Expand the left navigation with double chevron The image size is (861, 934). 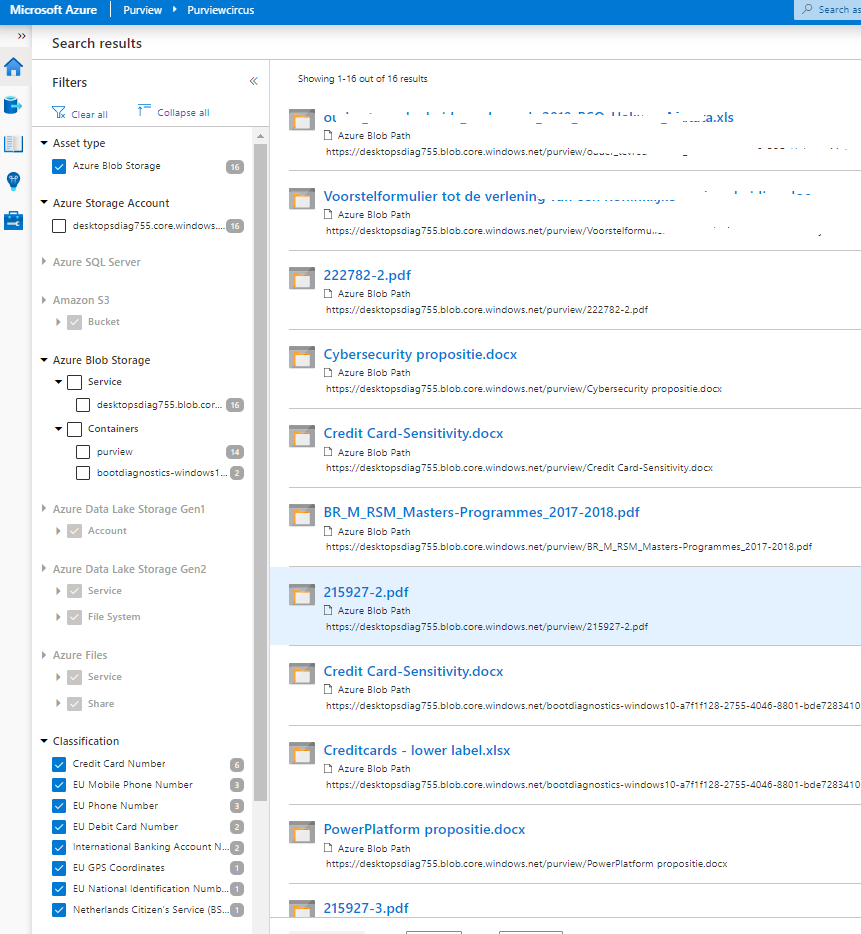coord(21,36)
